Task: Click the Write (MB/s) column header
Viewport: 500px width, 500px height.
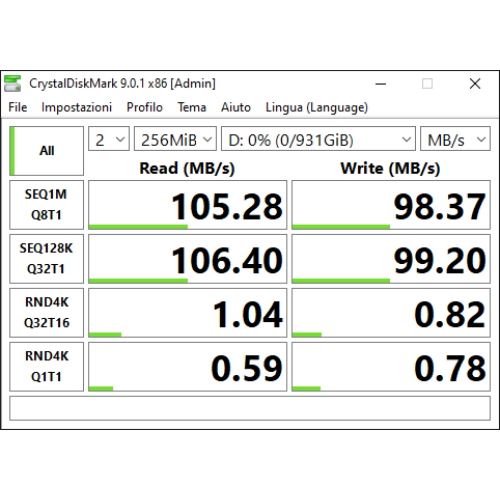Action: point(390,168)
